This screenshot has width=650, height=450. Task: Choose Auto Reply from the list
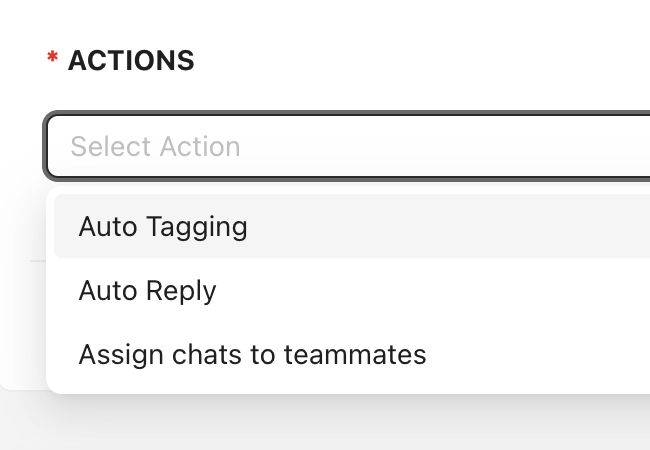(352, 290)
